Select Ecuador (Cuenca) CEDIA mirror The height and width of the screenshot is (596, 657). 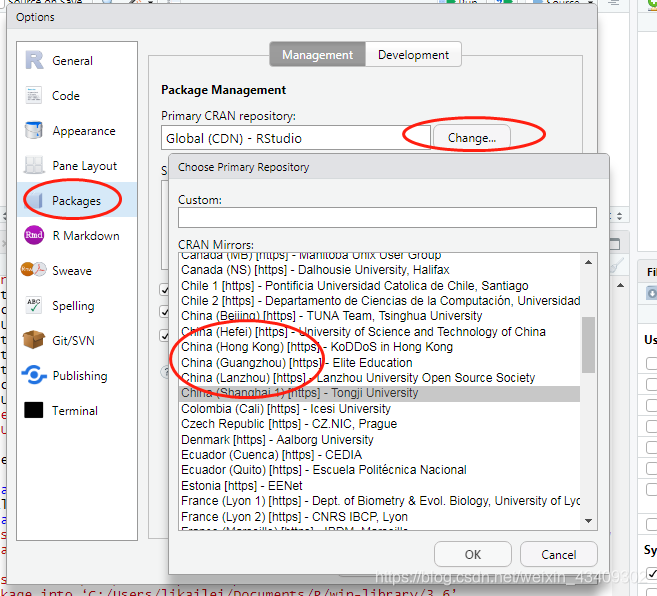pyautogui.click(x=379, y=455)
